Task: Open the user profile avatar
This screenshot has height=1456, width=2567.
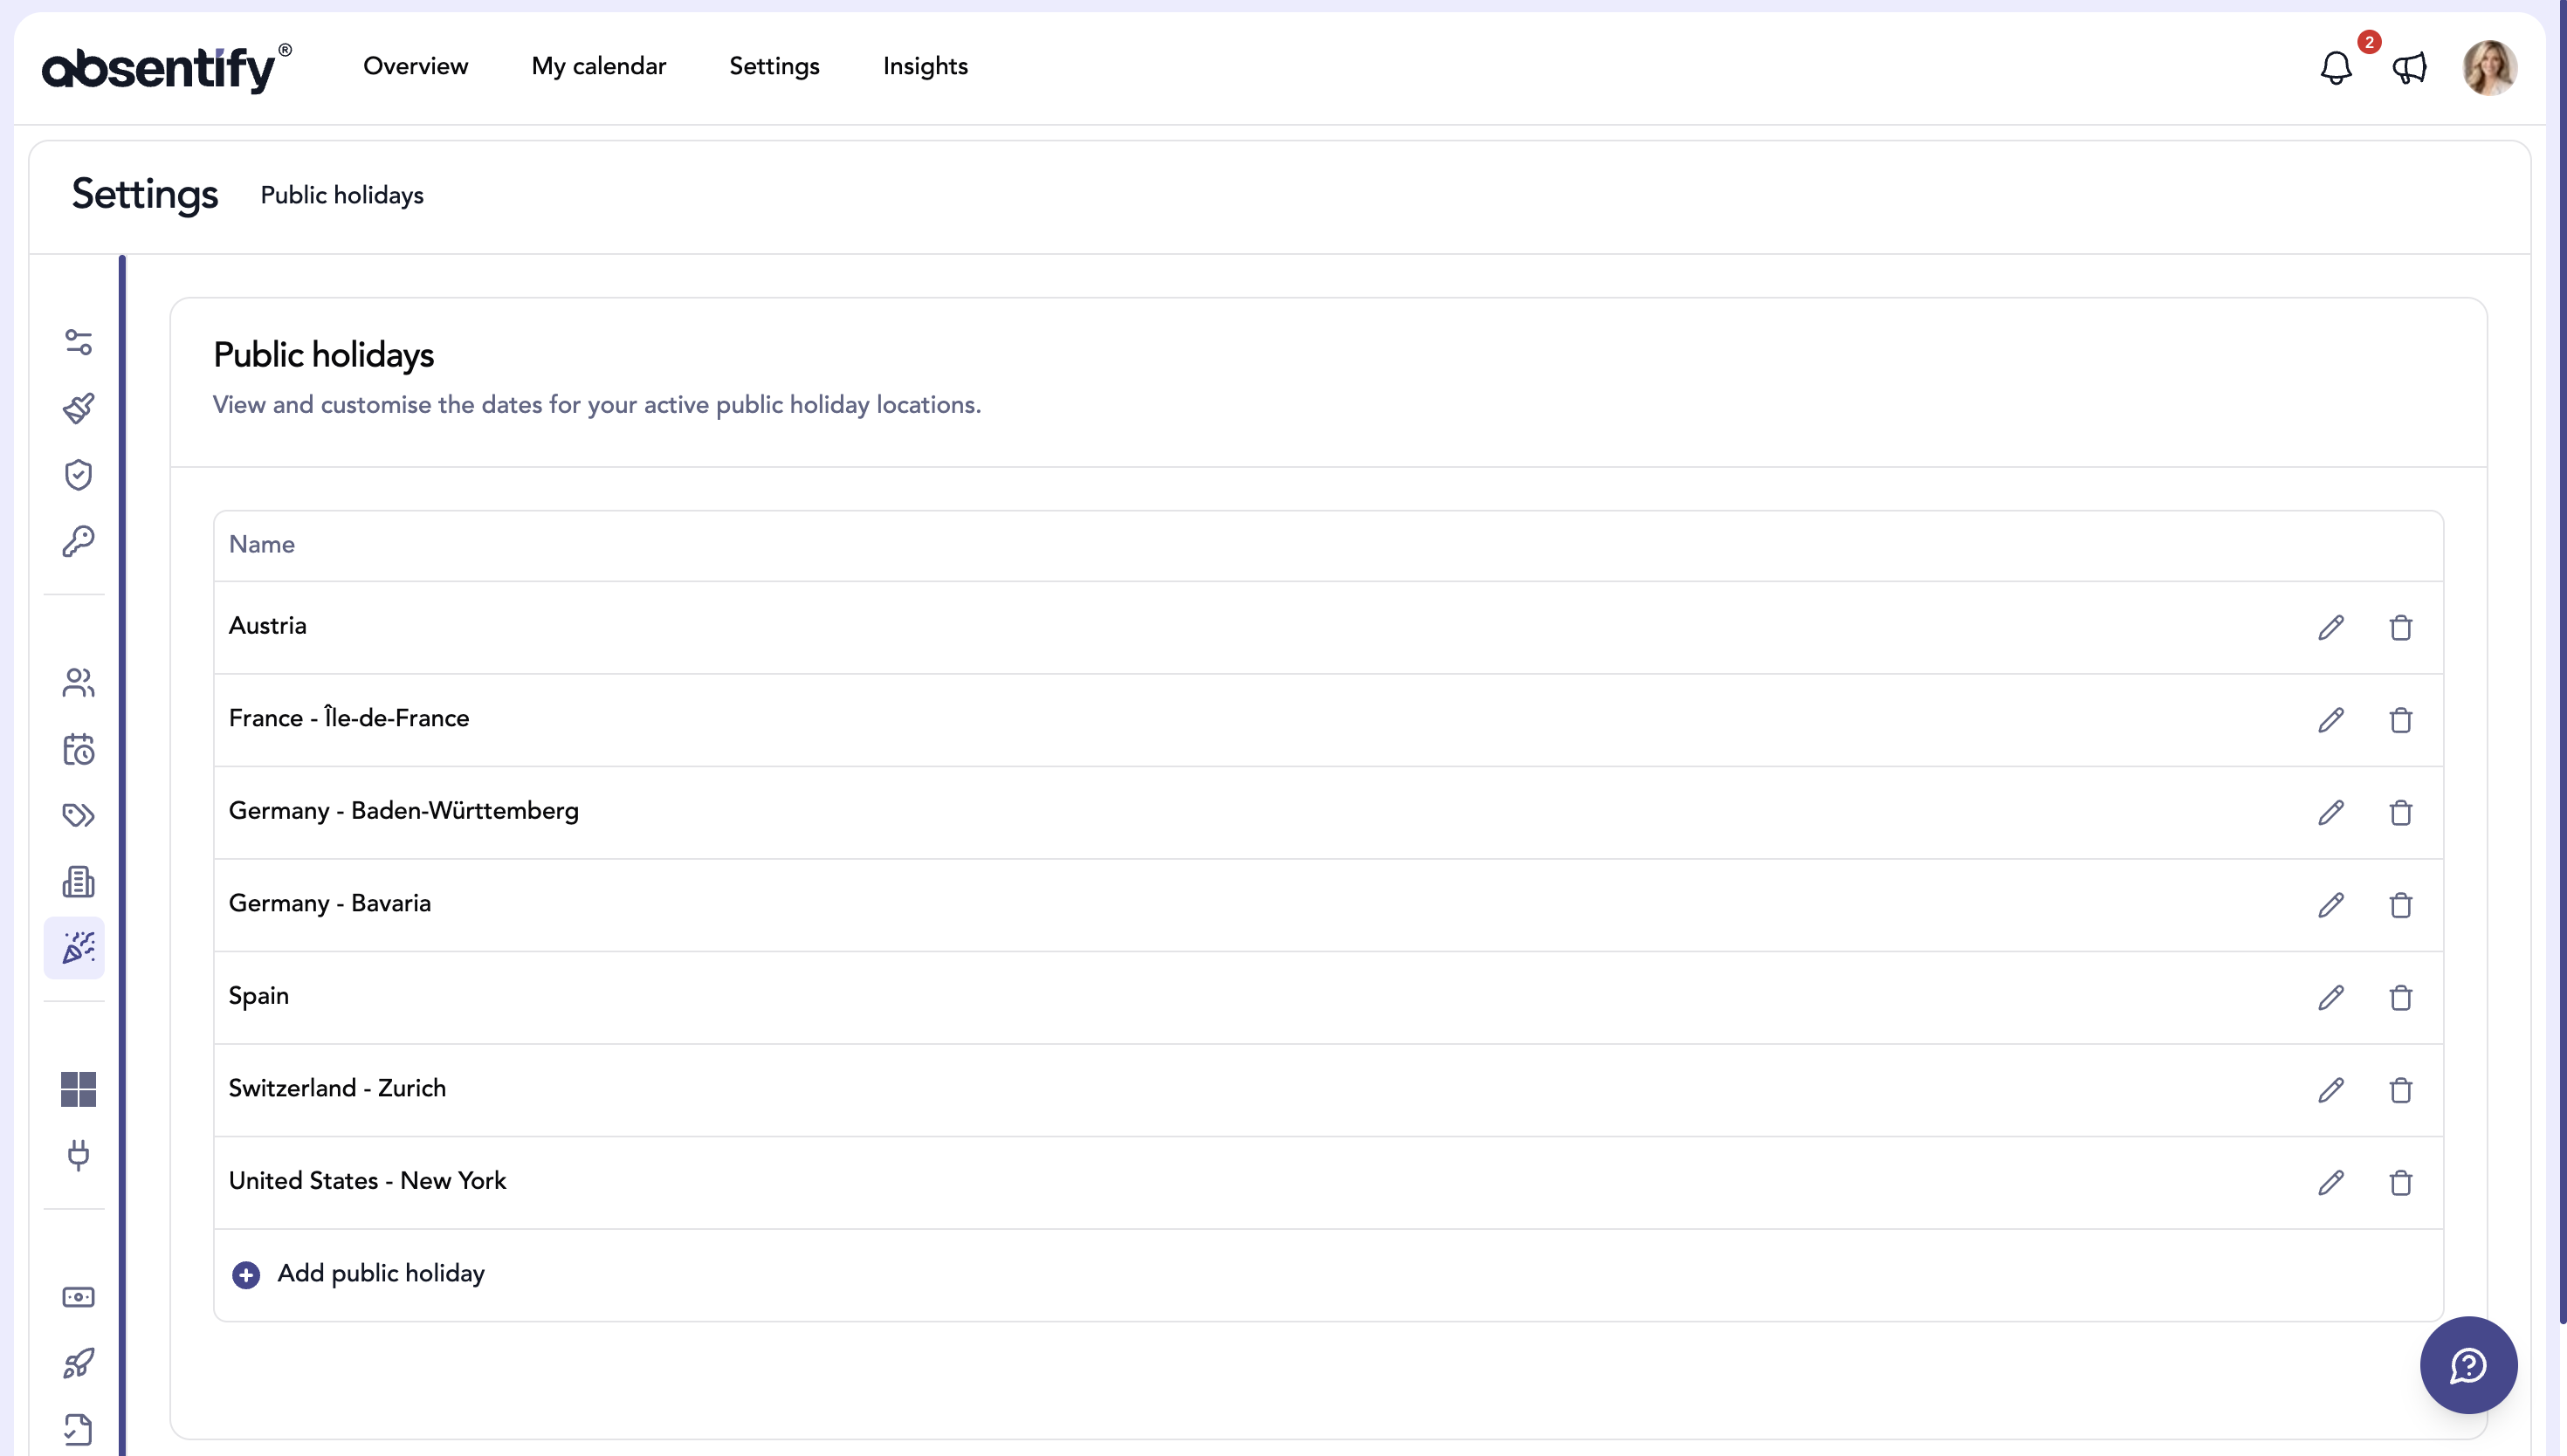Action: coord(2489,68)
